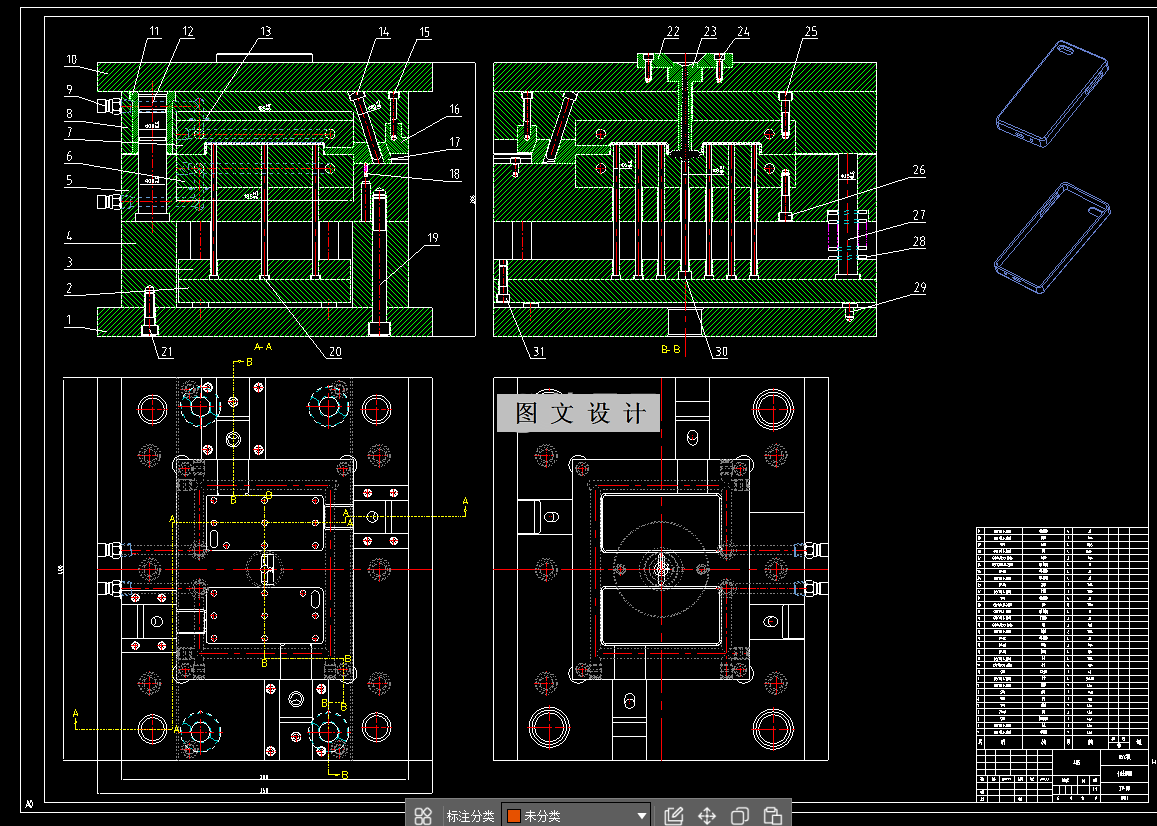The height and width of the screenshot is (826, 1157).
Task: Click part balloon number 30
Action: (x=721, y=352)
